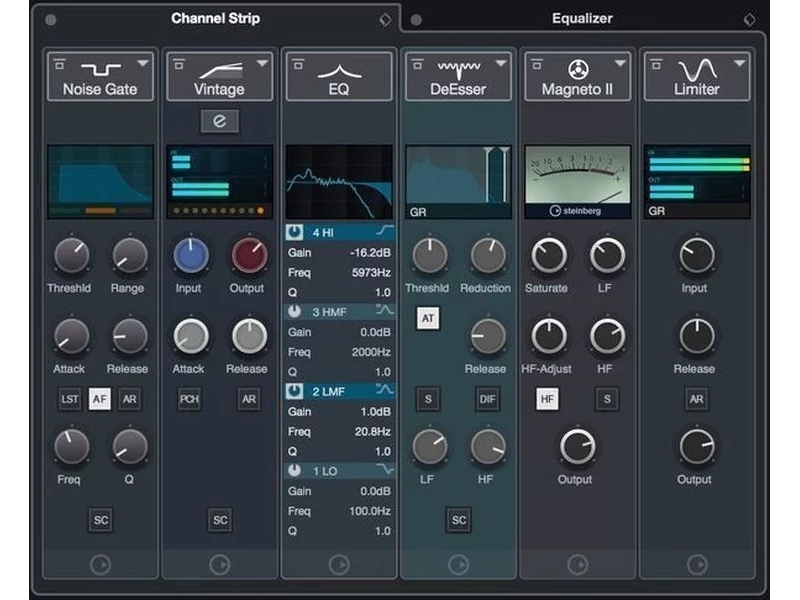Click the Vintage module handle icon
The width and height of the screenshot is (800, 600).
click(179, 65)
